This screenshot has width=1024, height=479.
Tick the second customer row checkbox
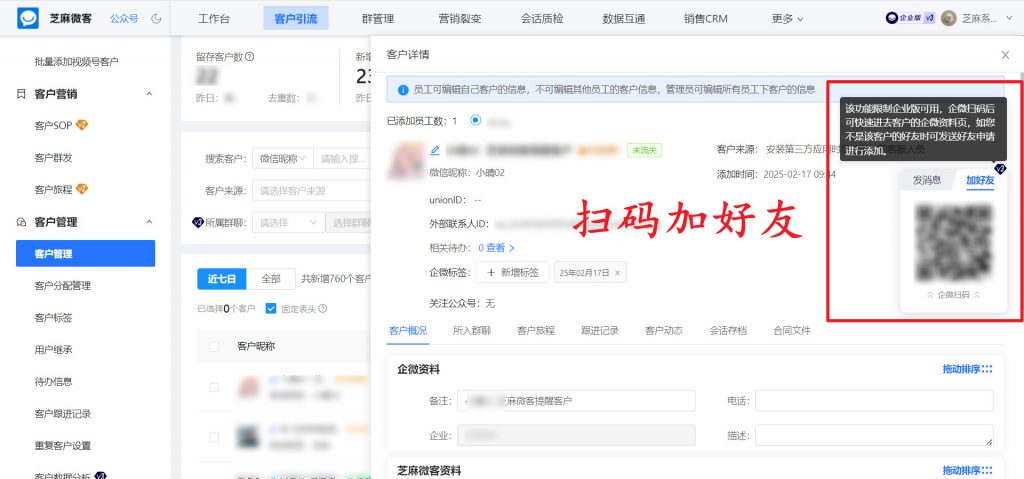click(214, 437)
